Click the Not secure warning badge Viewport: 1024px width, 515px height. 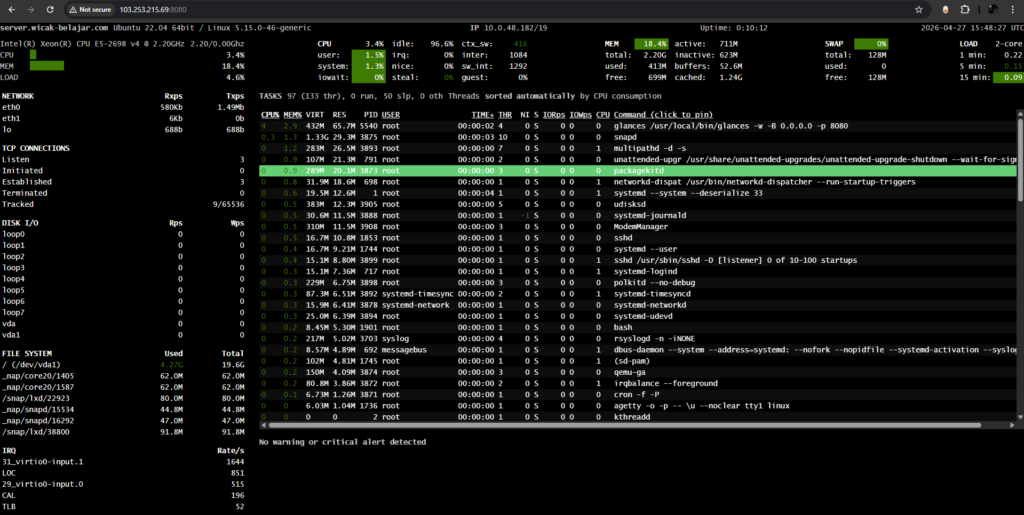(x=92, y=10)
